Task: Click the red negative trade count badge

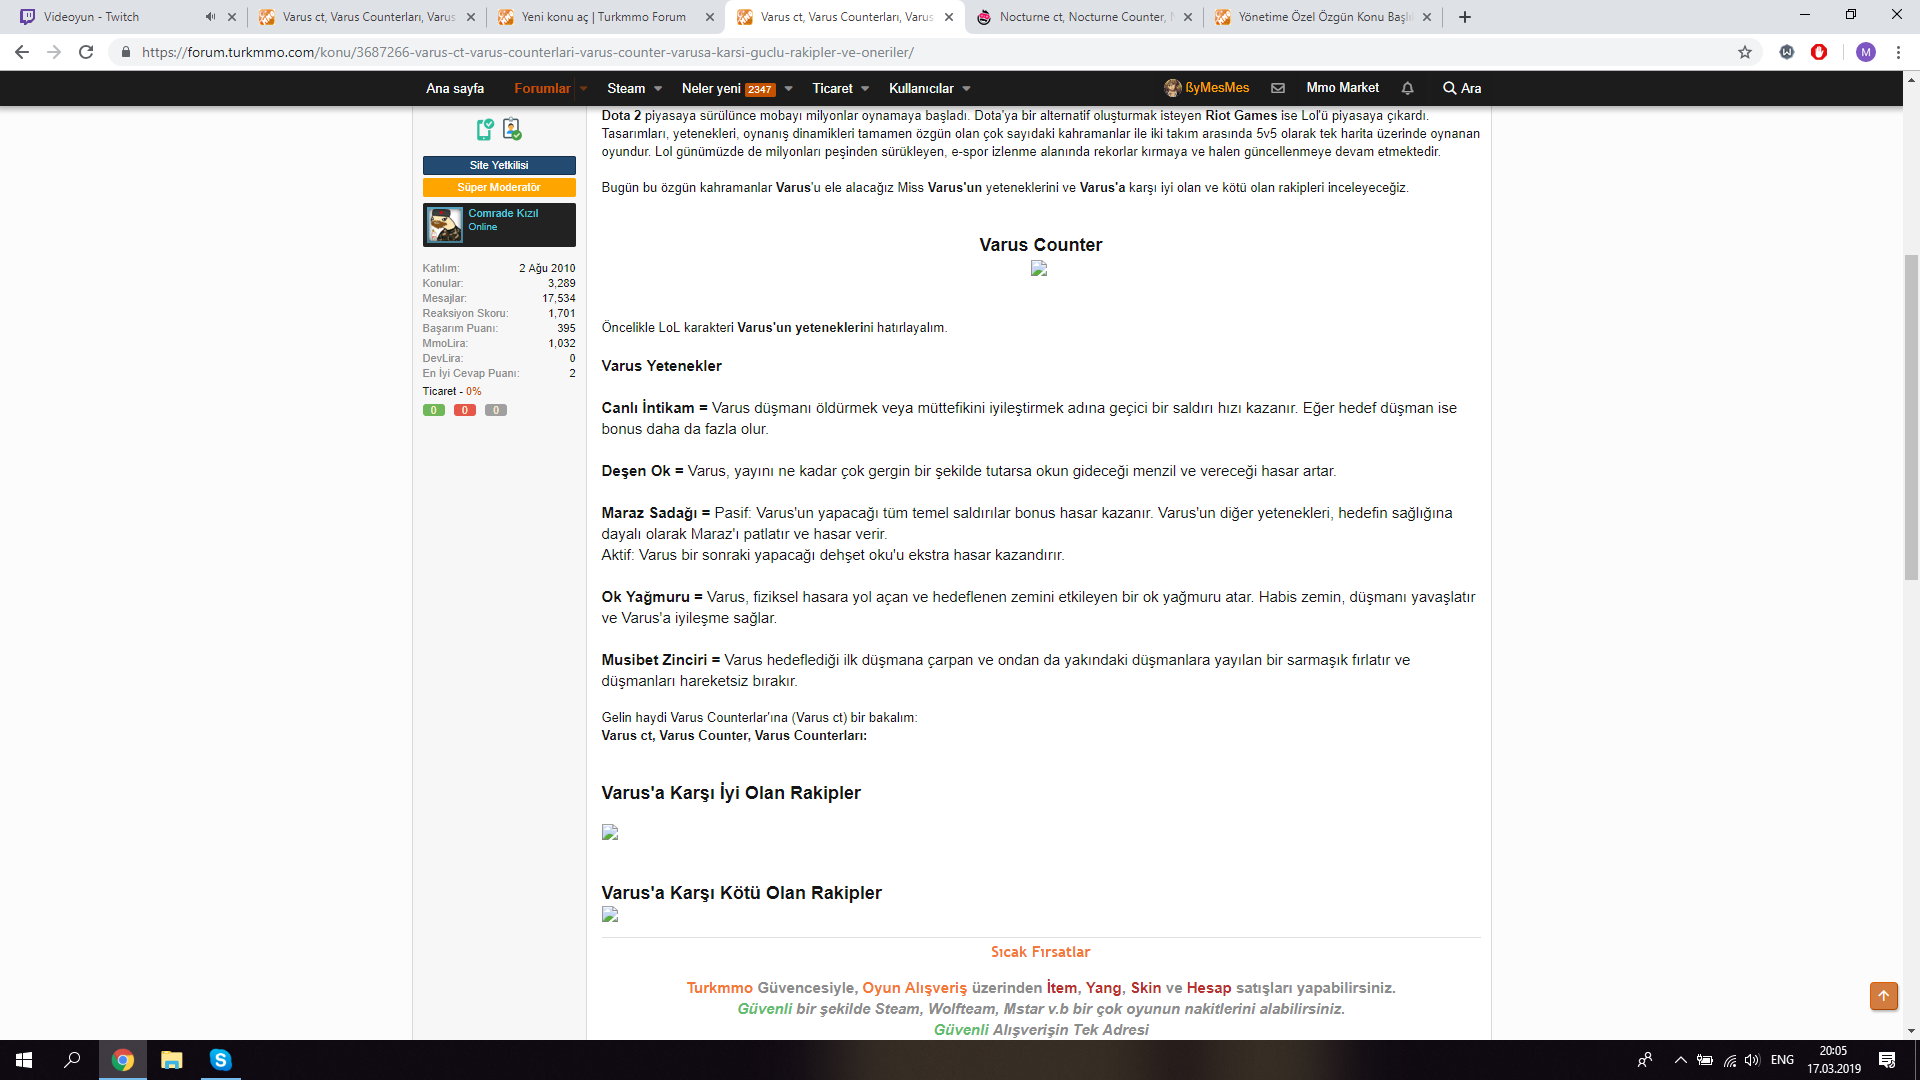Action: click(465, 410)
